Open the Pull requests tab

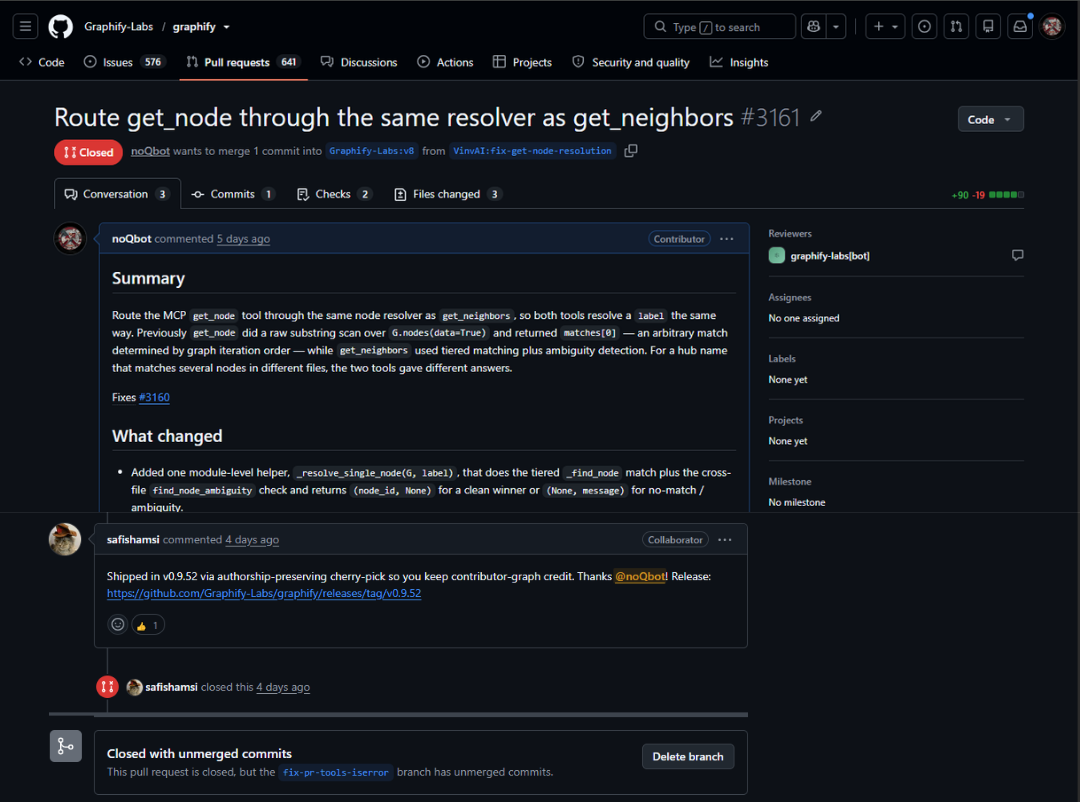pos(243,63)
